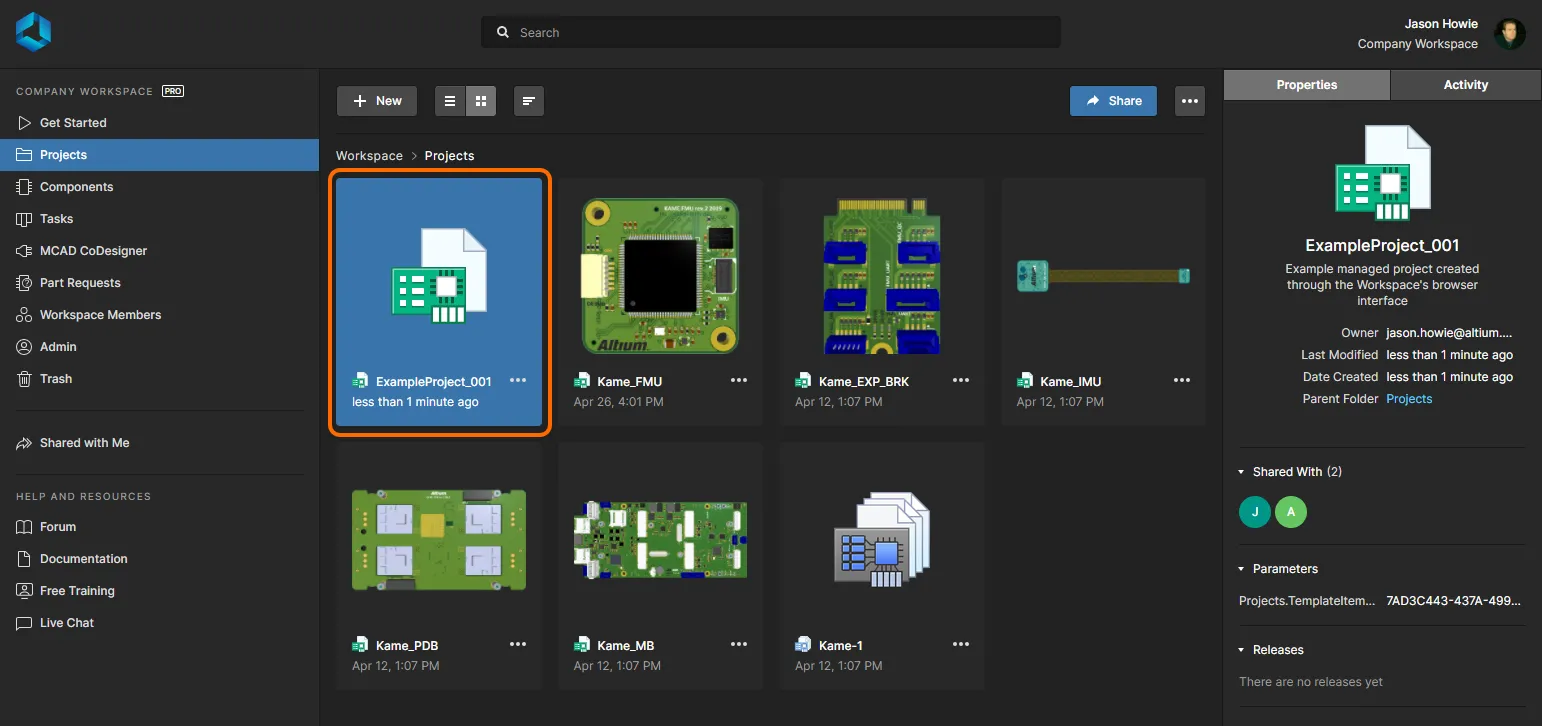The width and height of the screenshot is (1542, 726).
Task: Select the Kame_IMU flex board thumbnail
Action: click(1104, 275)
